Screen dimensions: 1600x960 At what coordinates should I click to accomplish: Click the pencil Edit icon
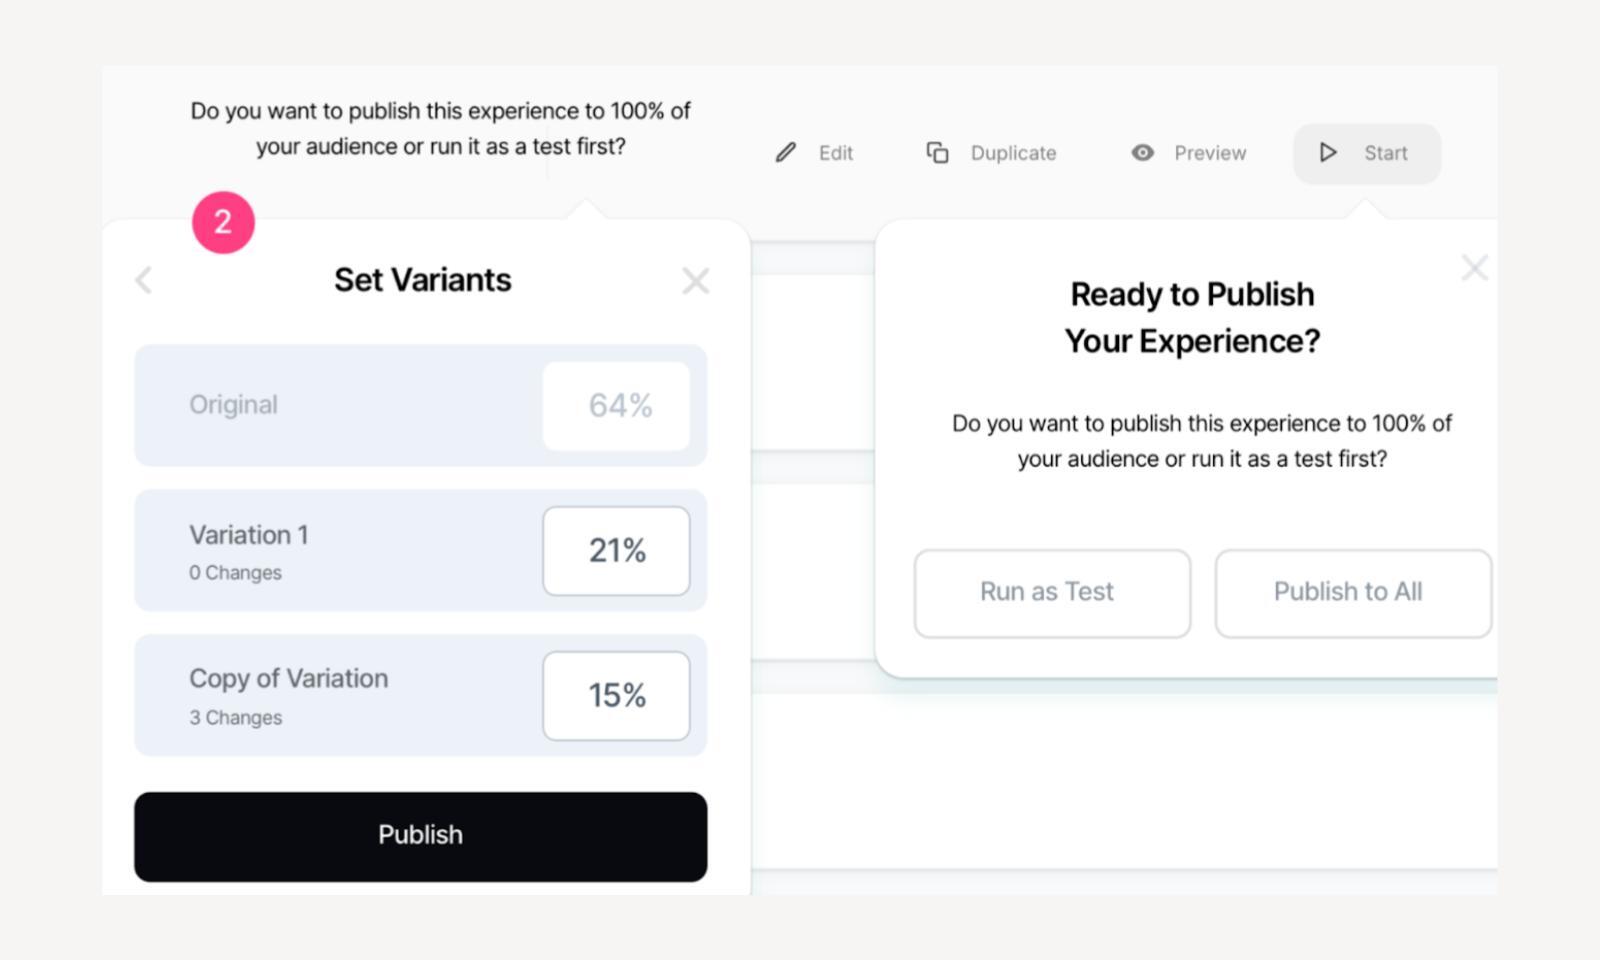coord(786,153)
